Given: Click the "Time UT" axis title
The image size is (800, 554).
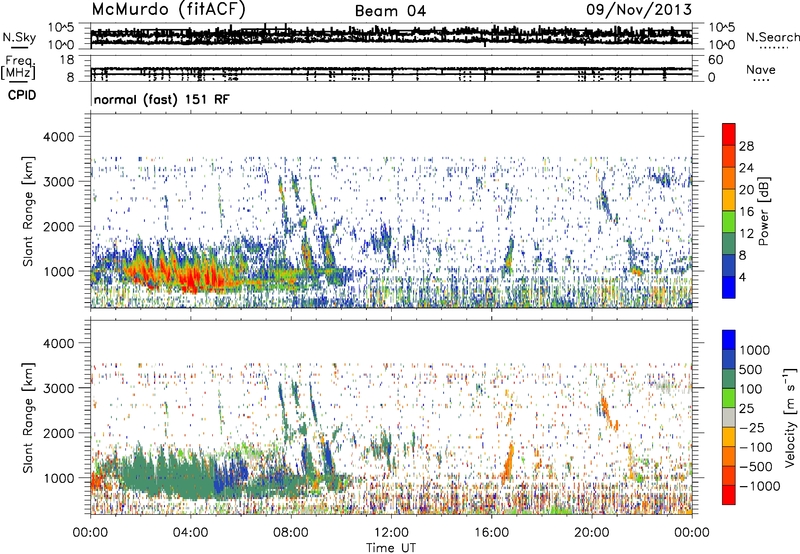Looking at the screenshot, I should pos(391,548).
